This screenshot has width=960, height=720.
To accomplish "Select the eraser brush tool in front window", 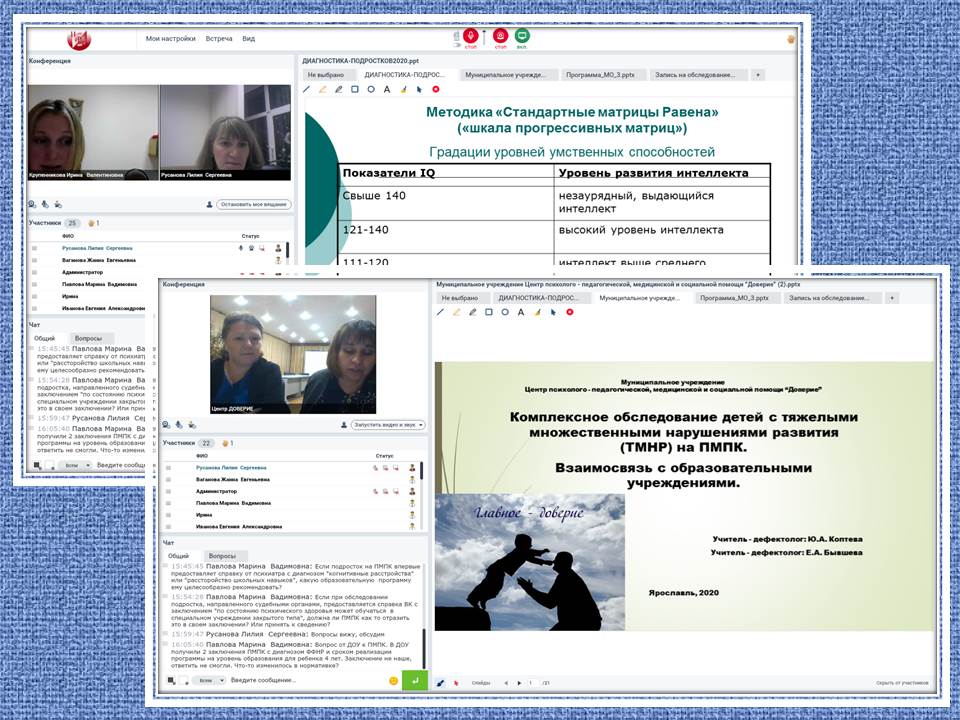I will (538, 312).
